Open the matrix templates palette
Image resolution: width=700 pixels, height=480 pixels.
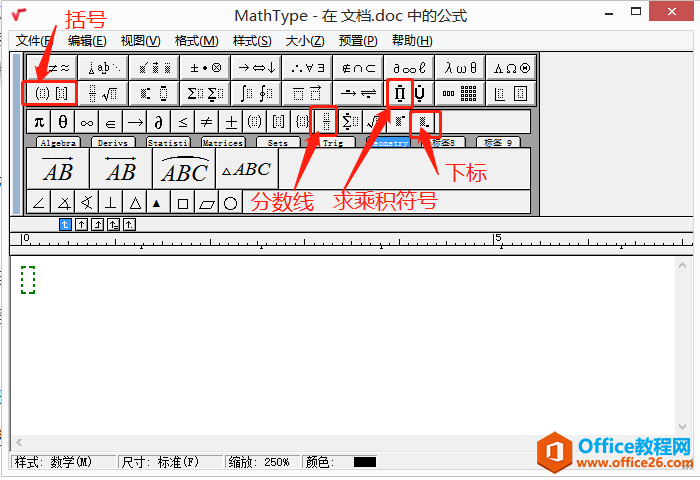[x=460, y=93]
